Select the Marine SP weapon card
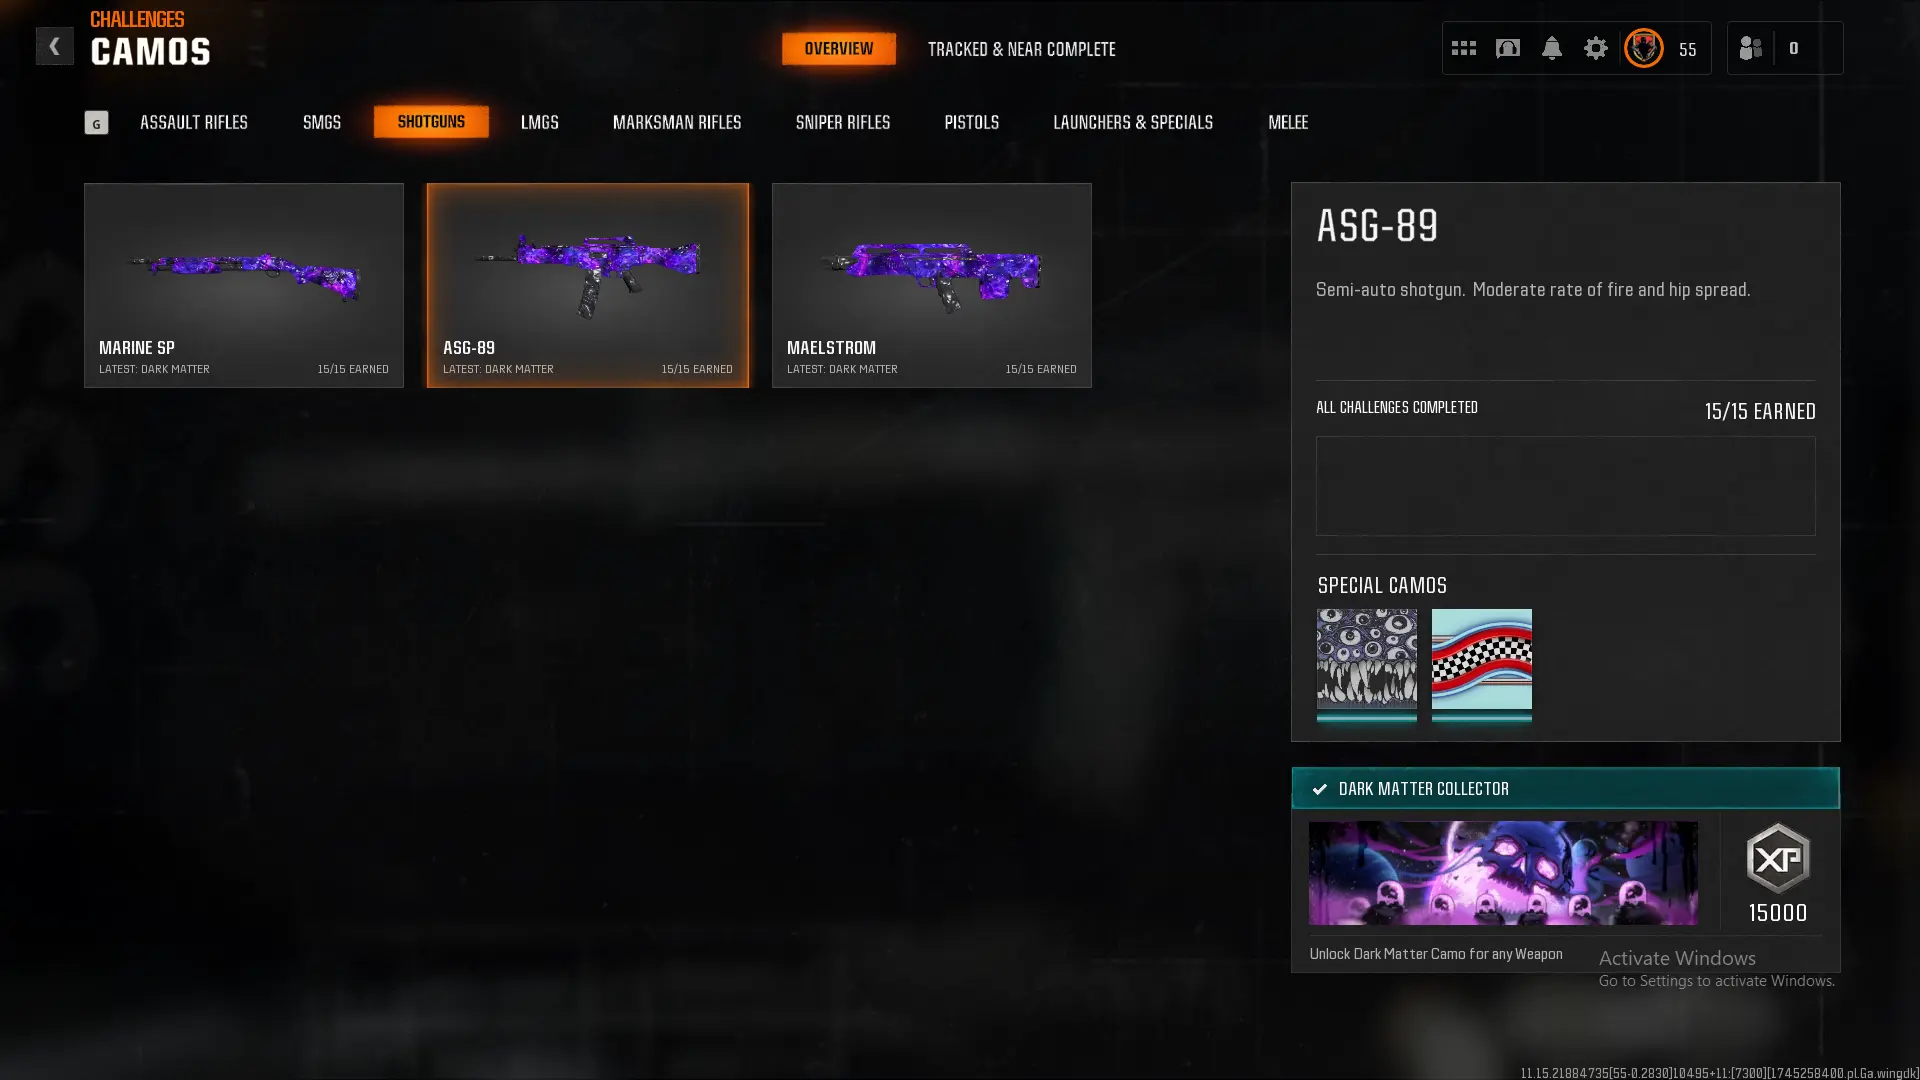 coord(244,285)
